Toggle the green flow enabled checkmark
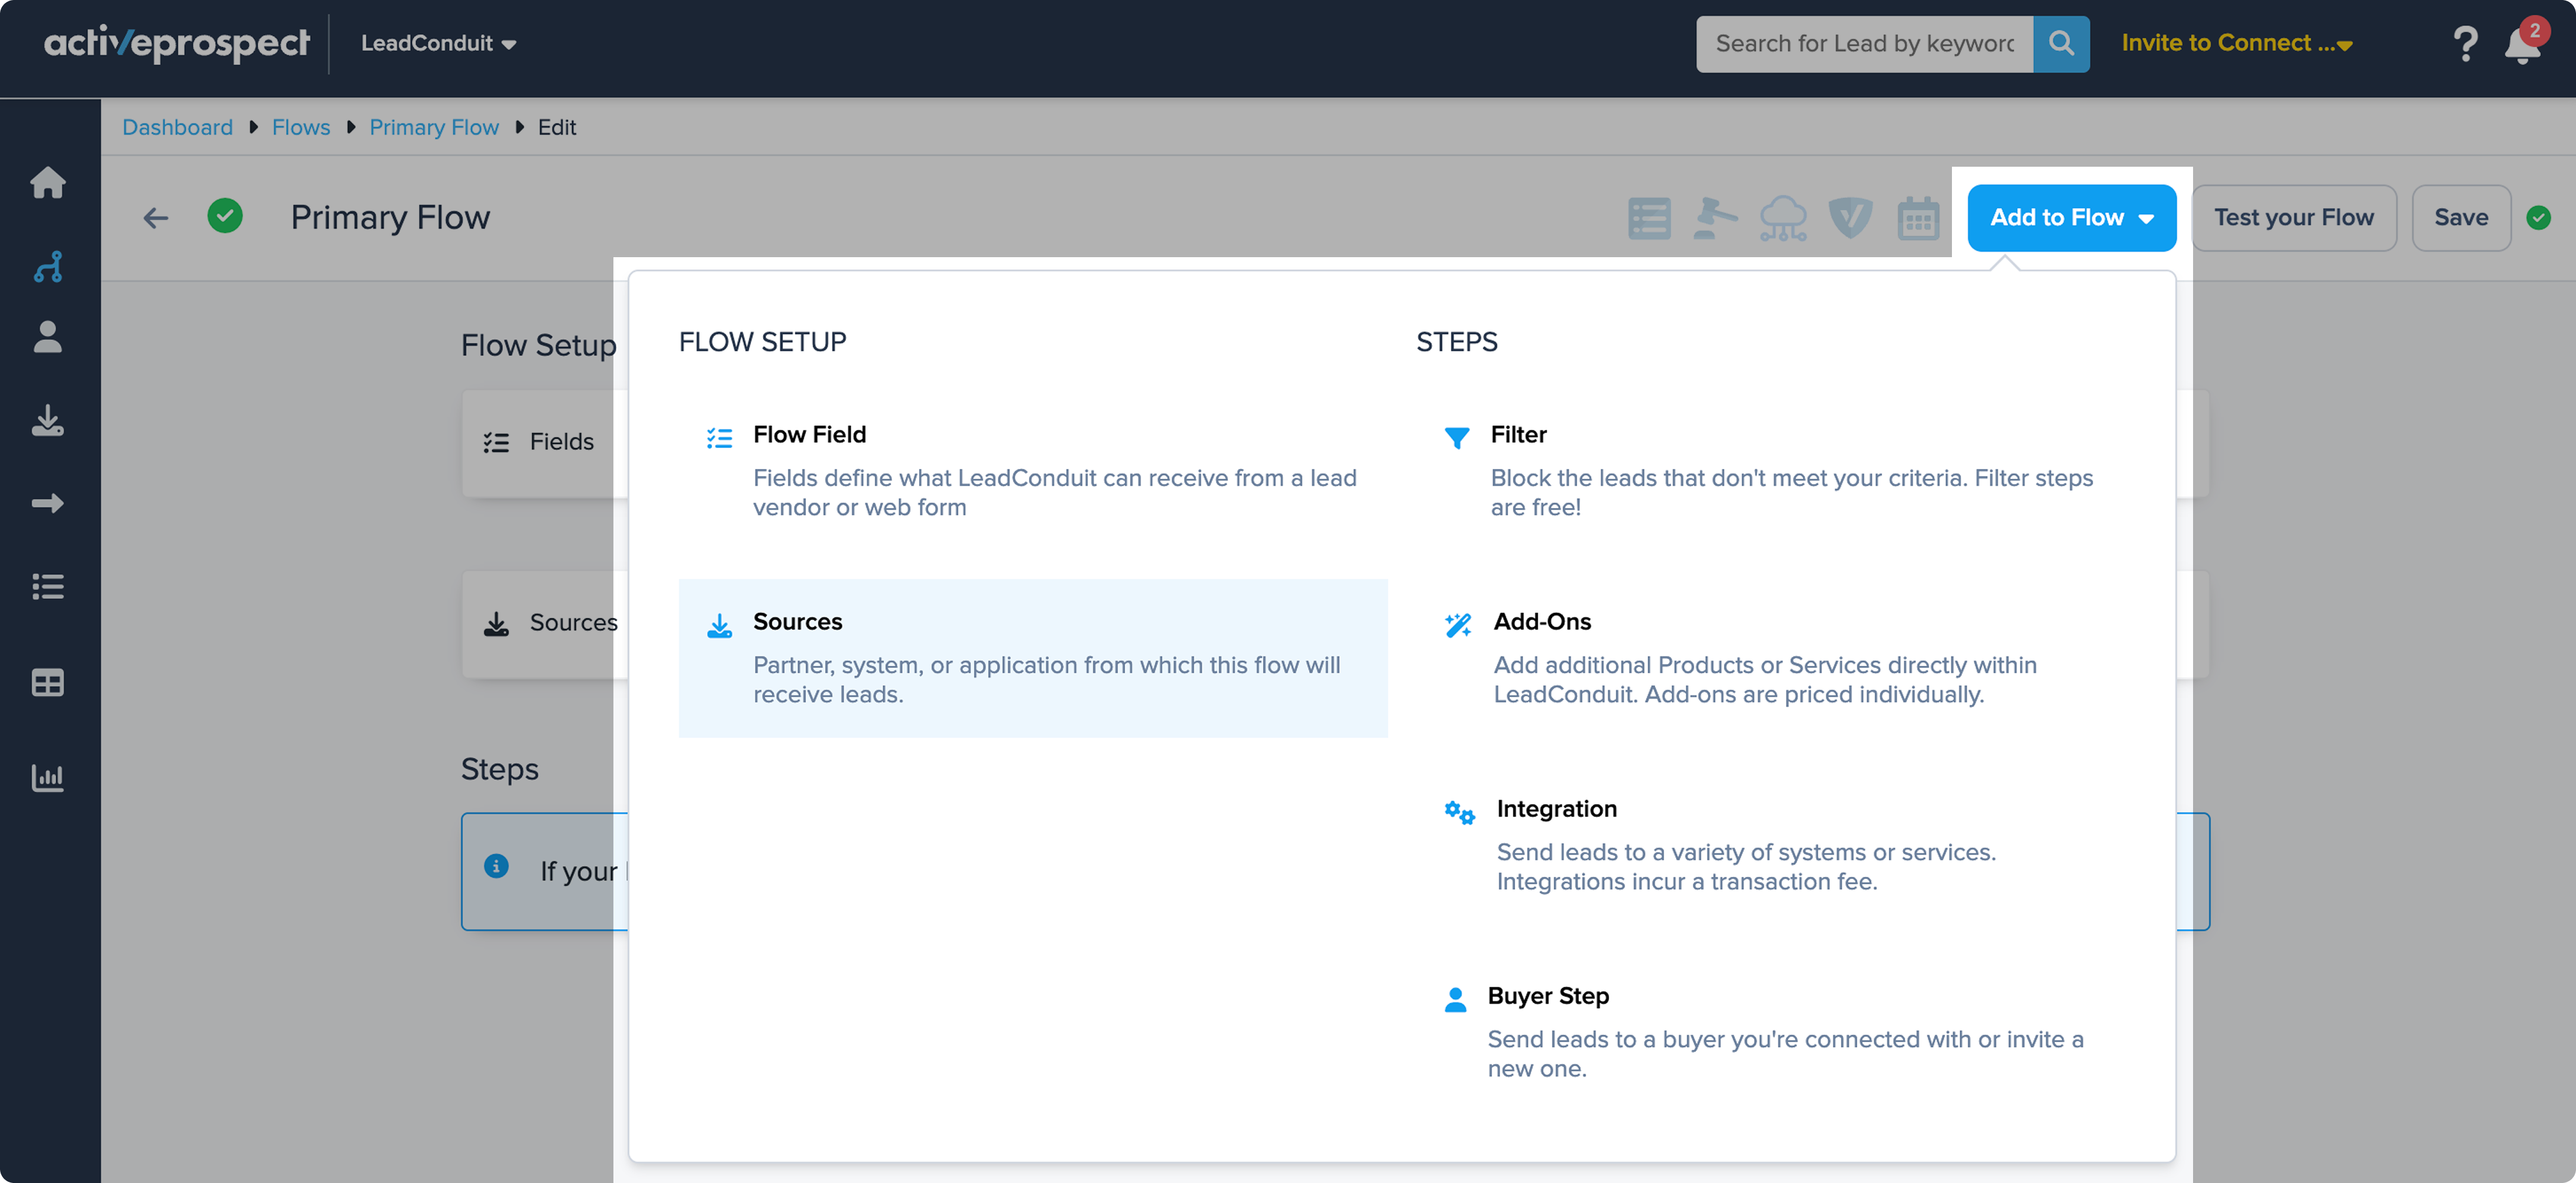This screenshot has height=1183, width=2576. [225, 216]
